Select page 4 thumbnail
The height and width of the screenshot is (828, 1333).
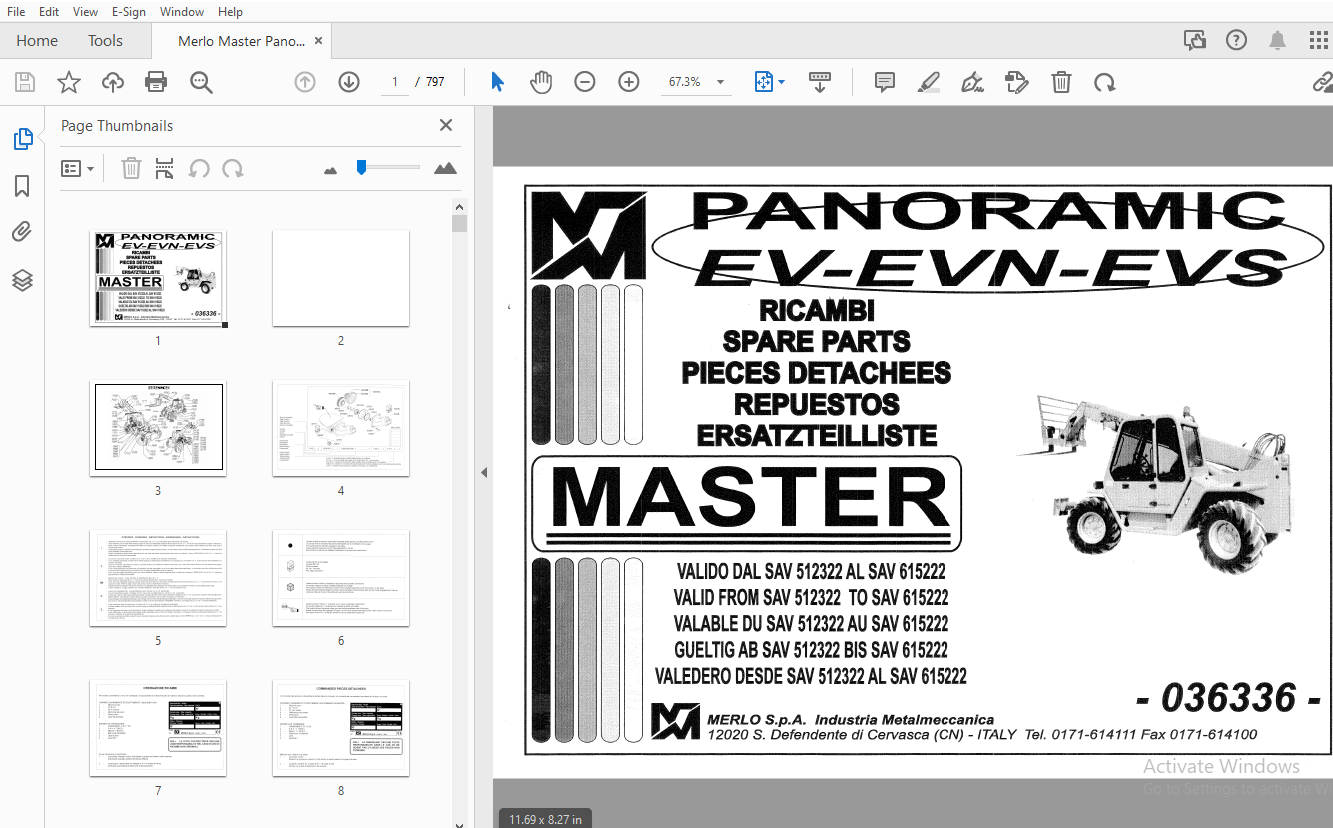pos(341,427)
